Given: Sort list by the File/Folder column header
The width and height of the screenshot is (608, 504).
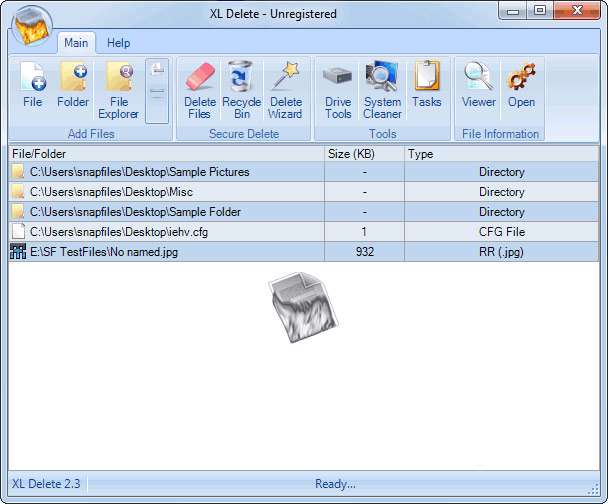Looking at the screenshot, I should click(166, 154).
